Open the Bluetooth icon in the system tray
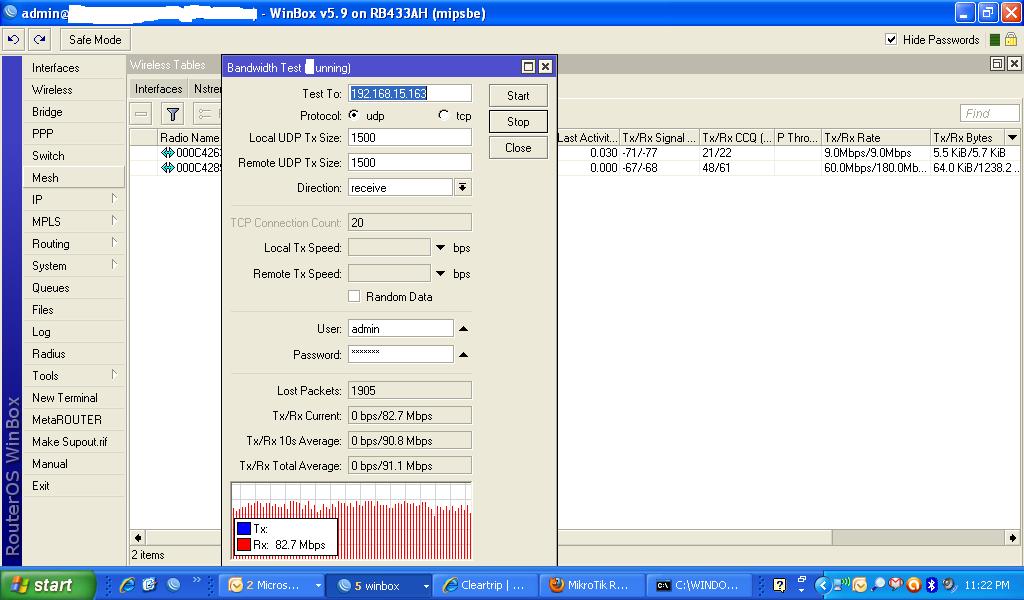Viewport: 1024px width, 600px height. [931, 585]
